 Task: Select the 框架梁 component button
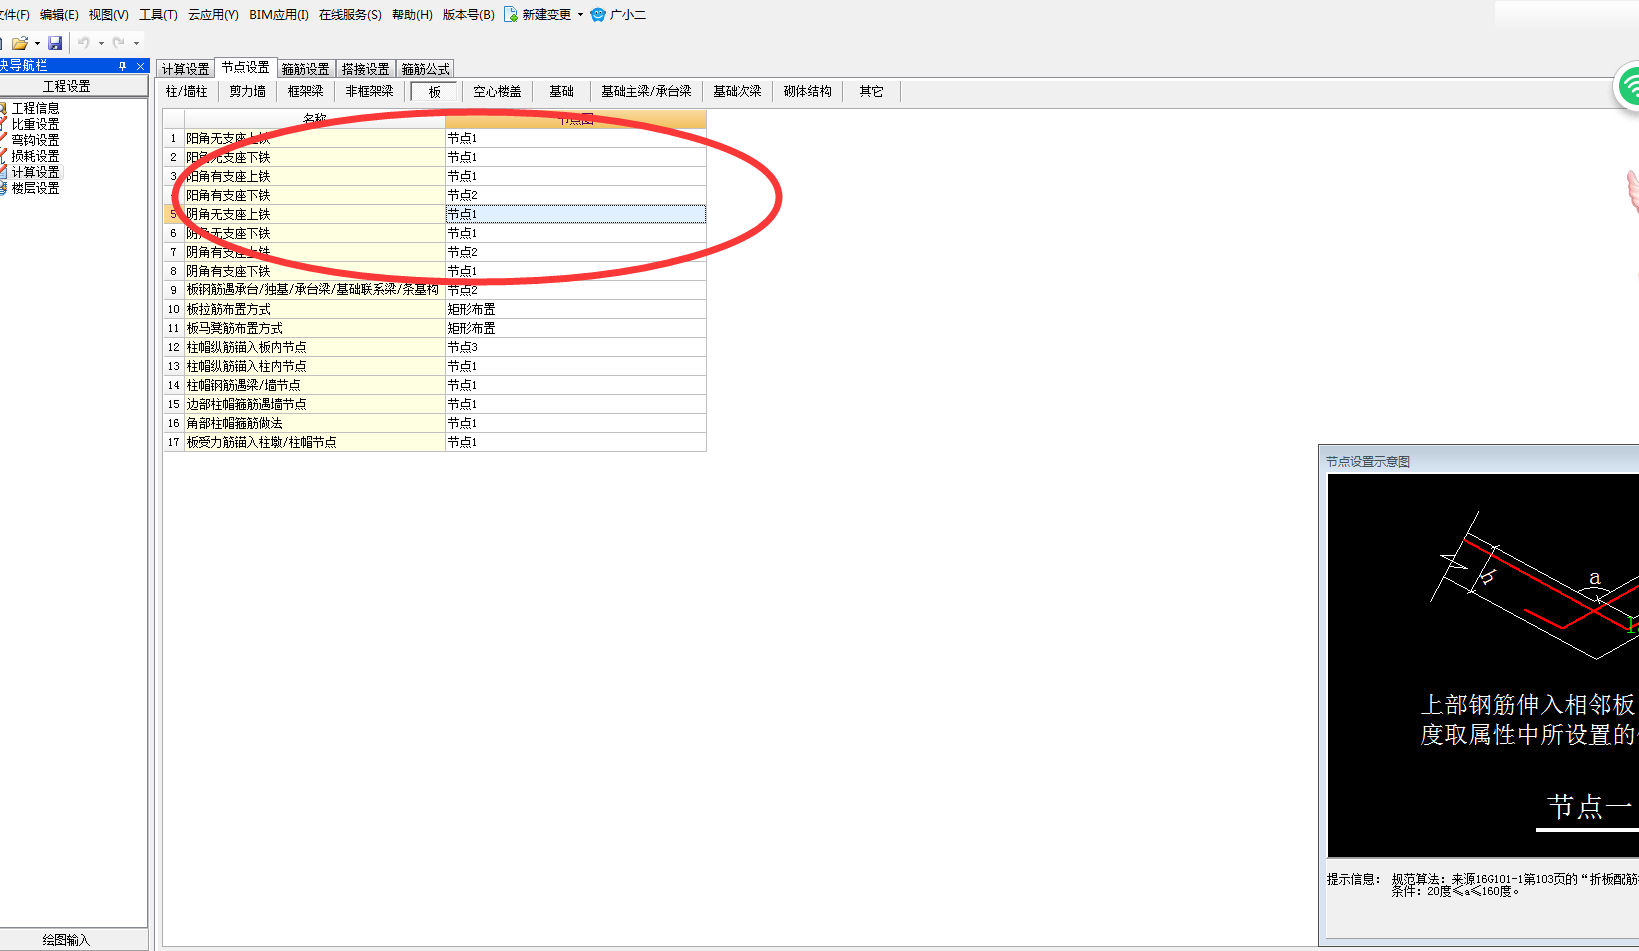pyautogui.click(x=306, y=91)
